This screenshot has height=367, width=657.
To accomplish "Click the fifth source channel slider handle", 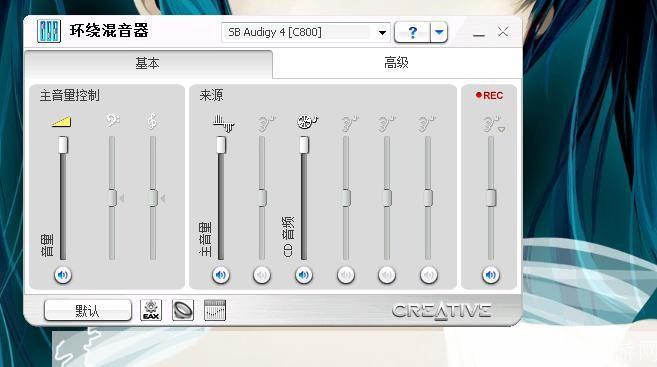I will point(387,198).
